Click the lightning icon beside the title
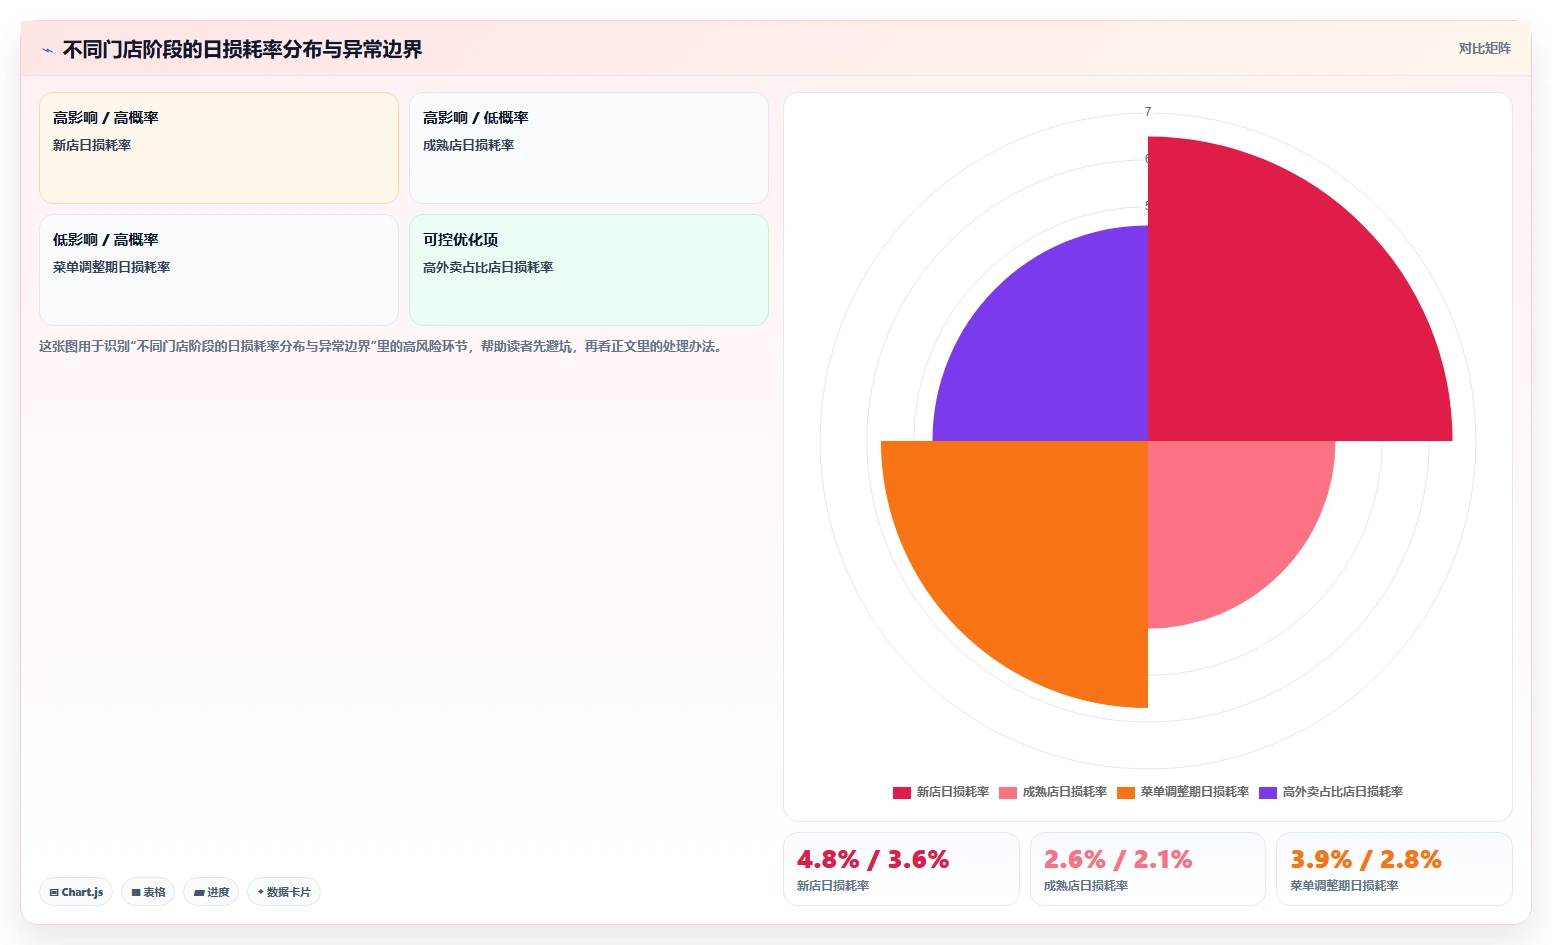 coord(47,50)
